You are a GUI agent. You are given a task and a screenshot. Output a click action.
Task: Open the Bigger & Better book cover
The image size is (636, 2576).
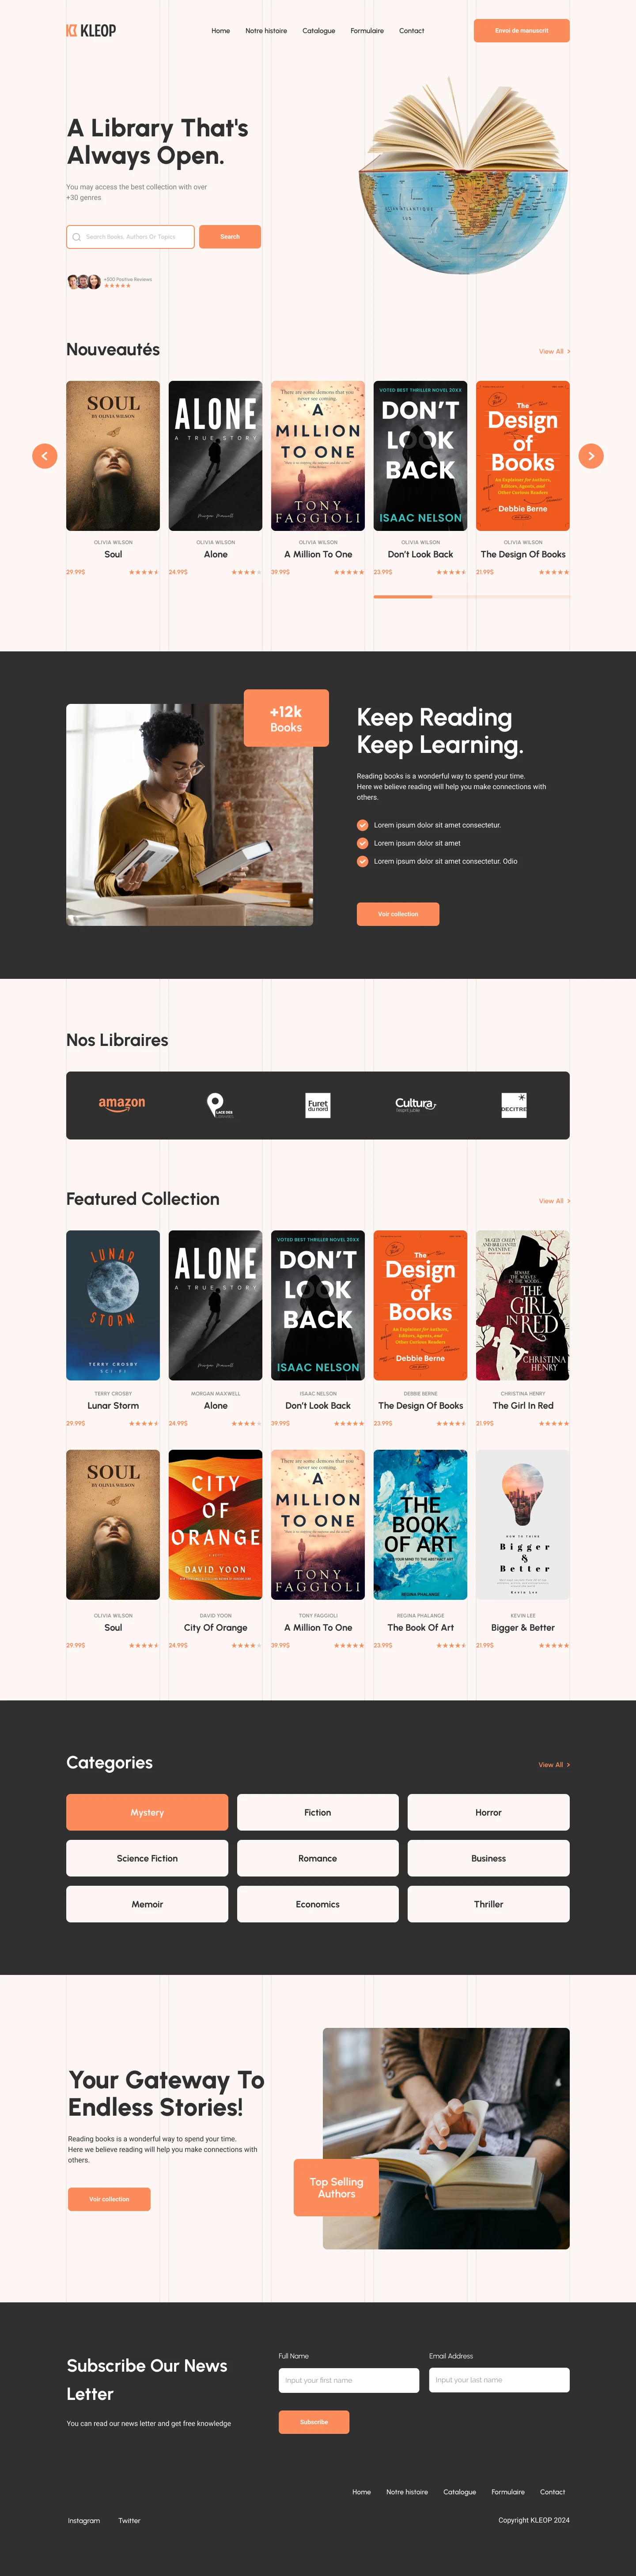click(523, 1525)
